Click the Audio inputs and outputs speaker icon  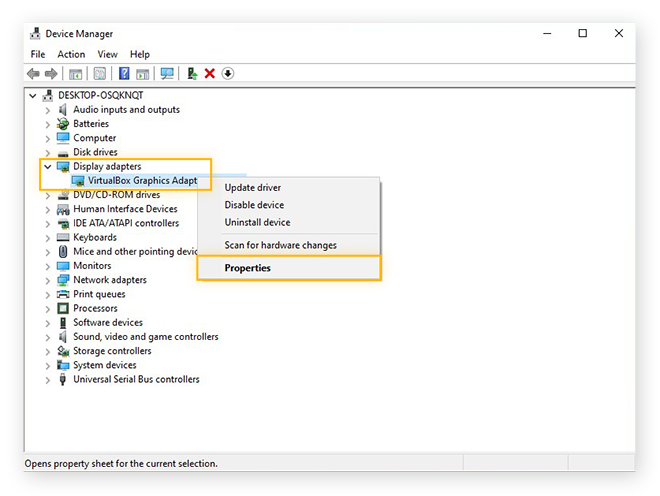(x=63, y=110)
